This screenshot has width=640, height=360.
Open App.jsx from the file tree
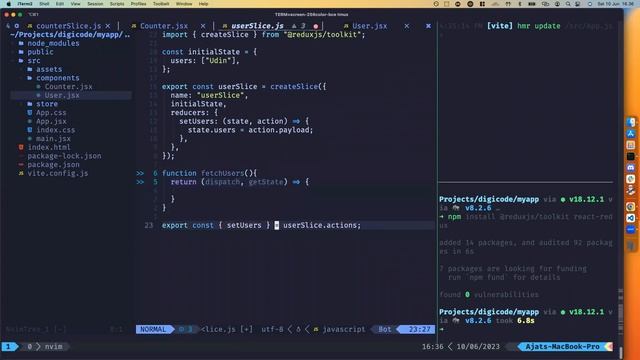click(x=51, y=121)
